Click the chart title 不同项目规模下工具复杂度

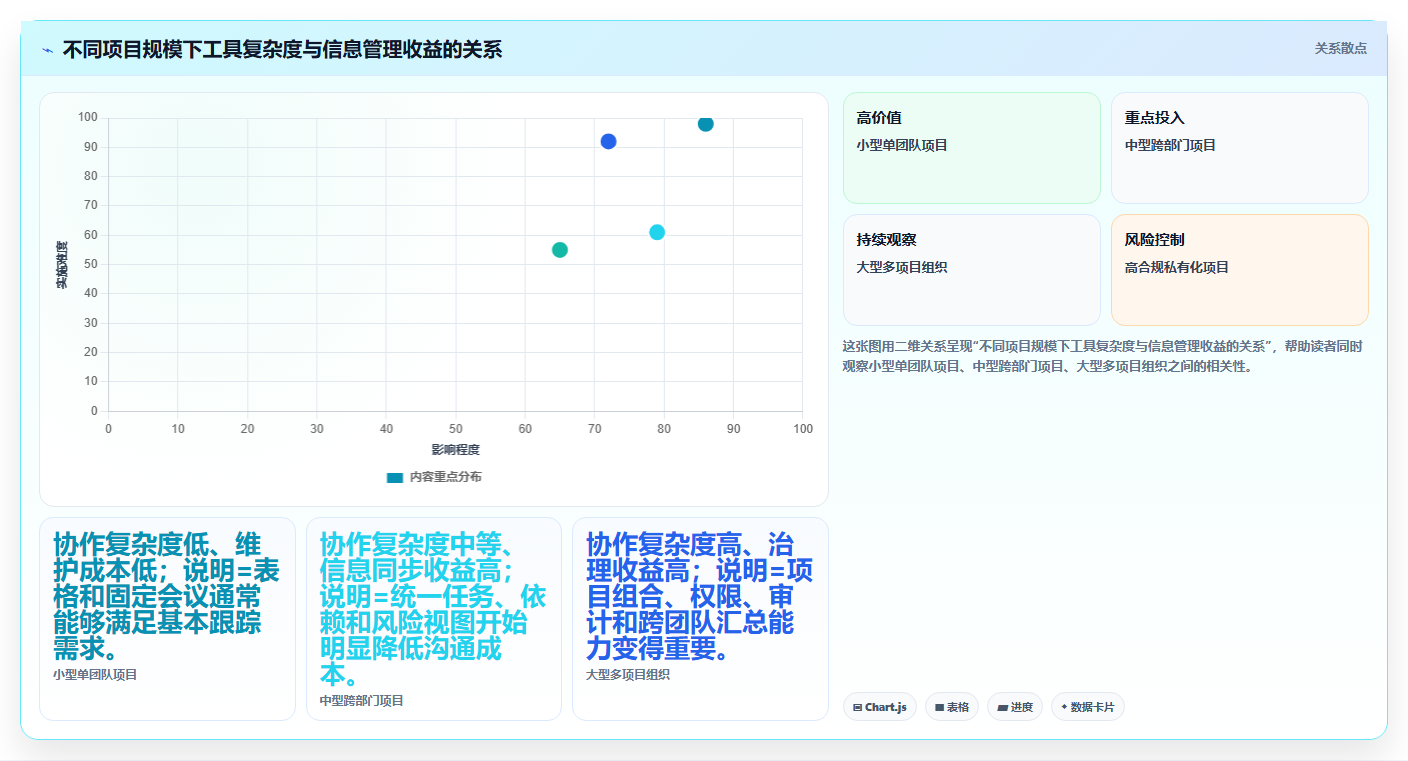(282, 49)
